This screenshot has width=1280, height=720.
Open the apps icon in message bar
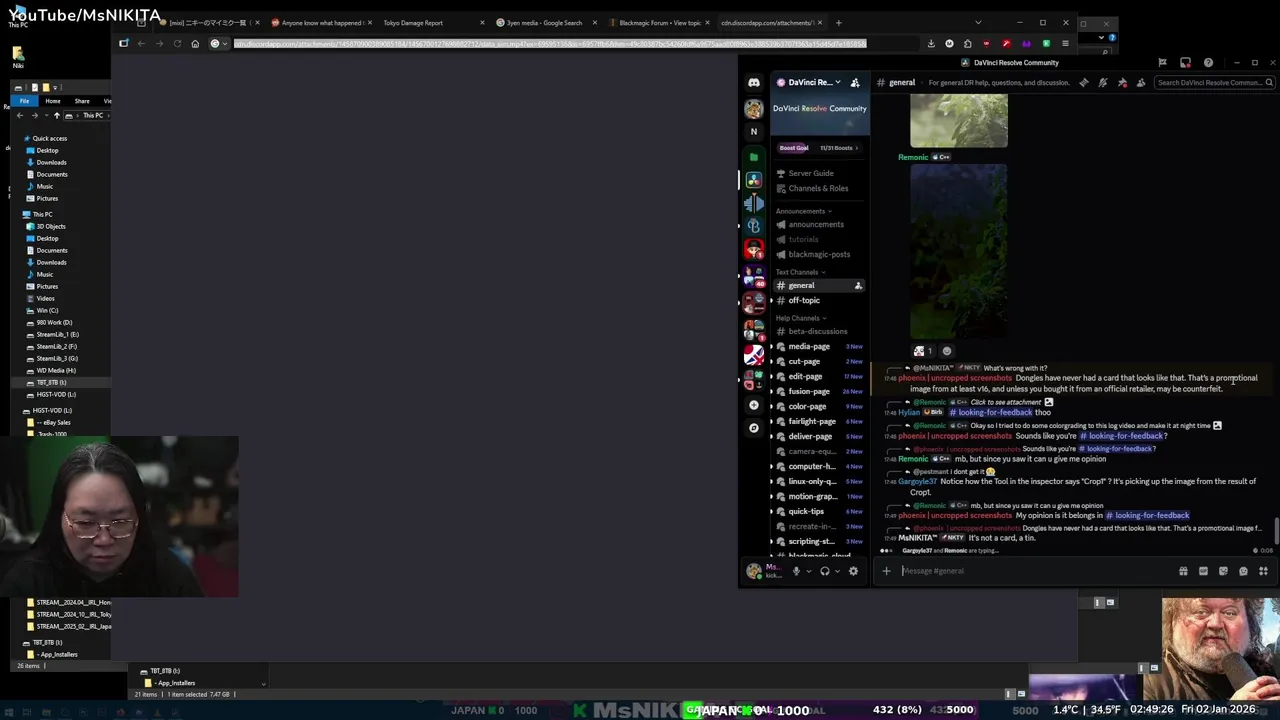(1263, 571)
